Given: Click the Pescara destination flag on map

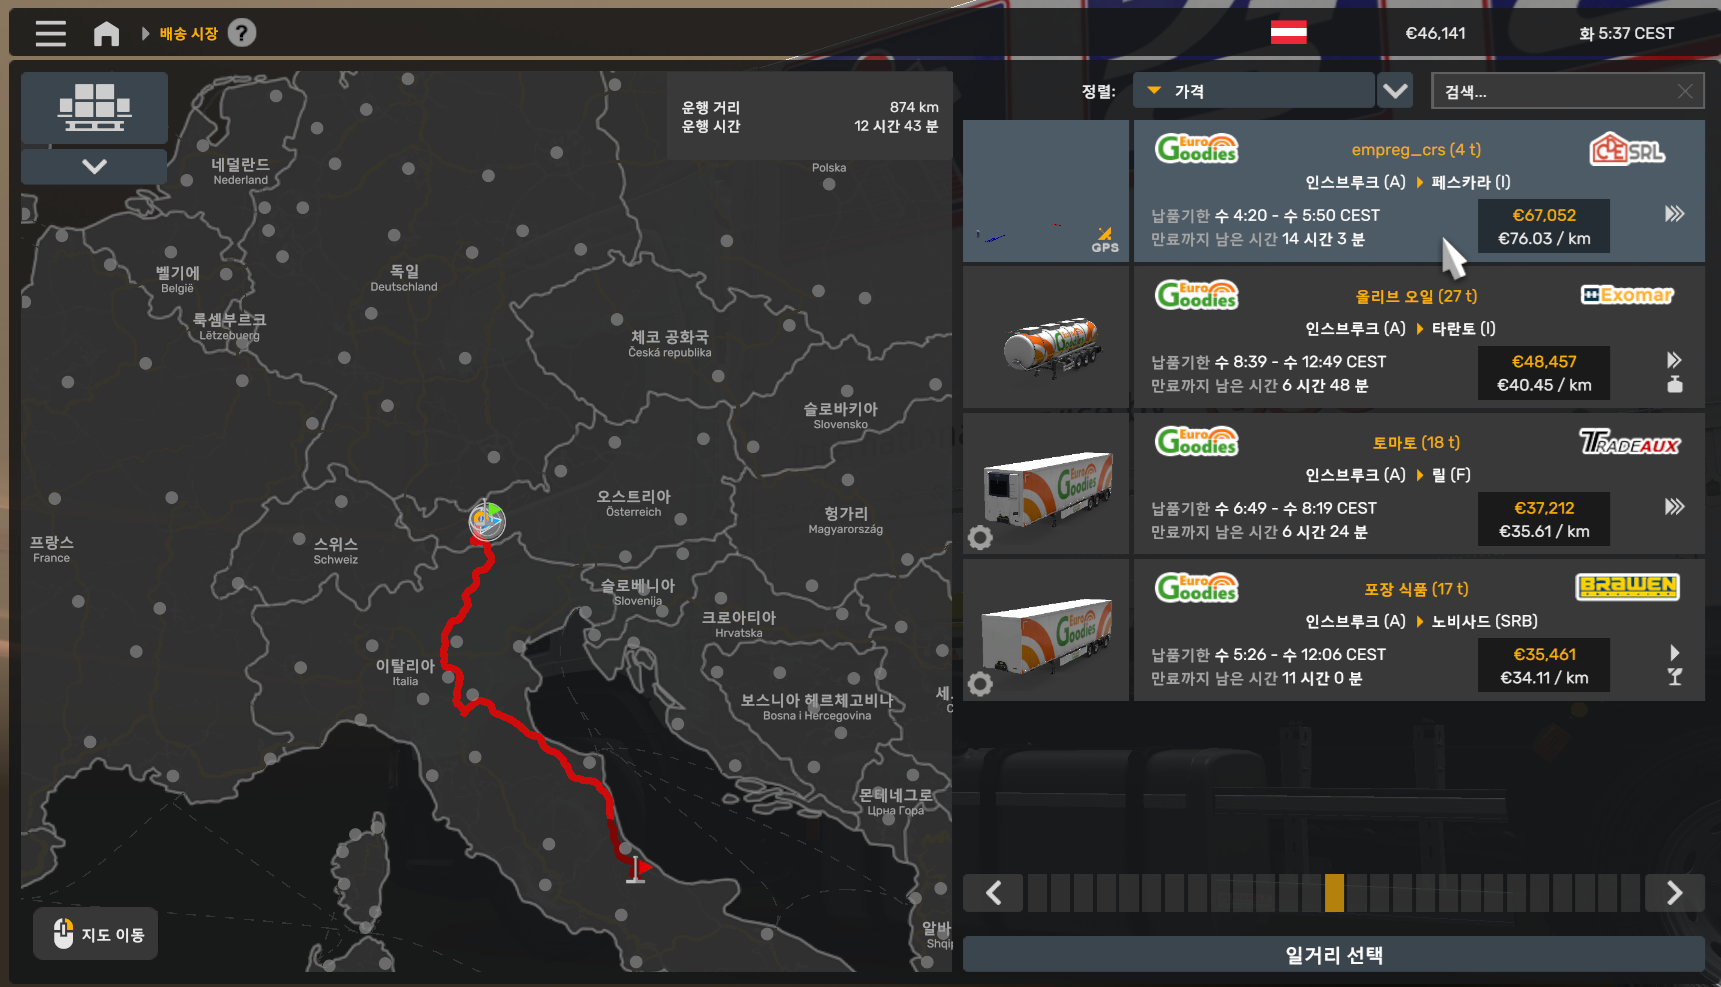Looking at the screenshot, I should pyautogui.click(x=637, y=869).
